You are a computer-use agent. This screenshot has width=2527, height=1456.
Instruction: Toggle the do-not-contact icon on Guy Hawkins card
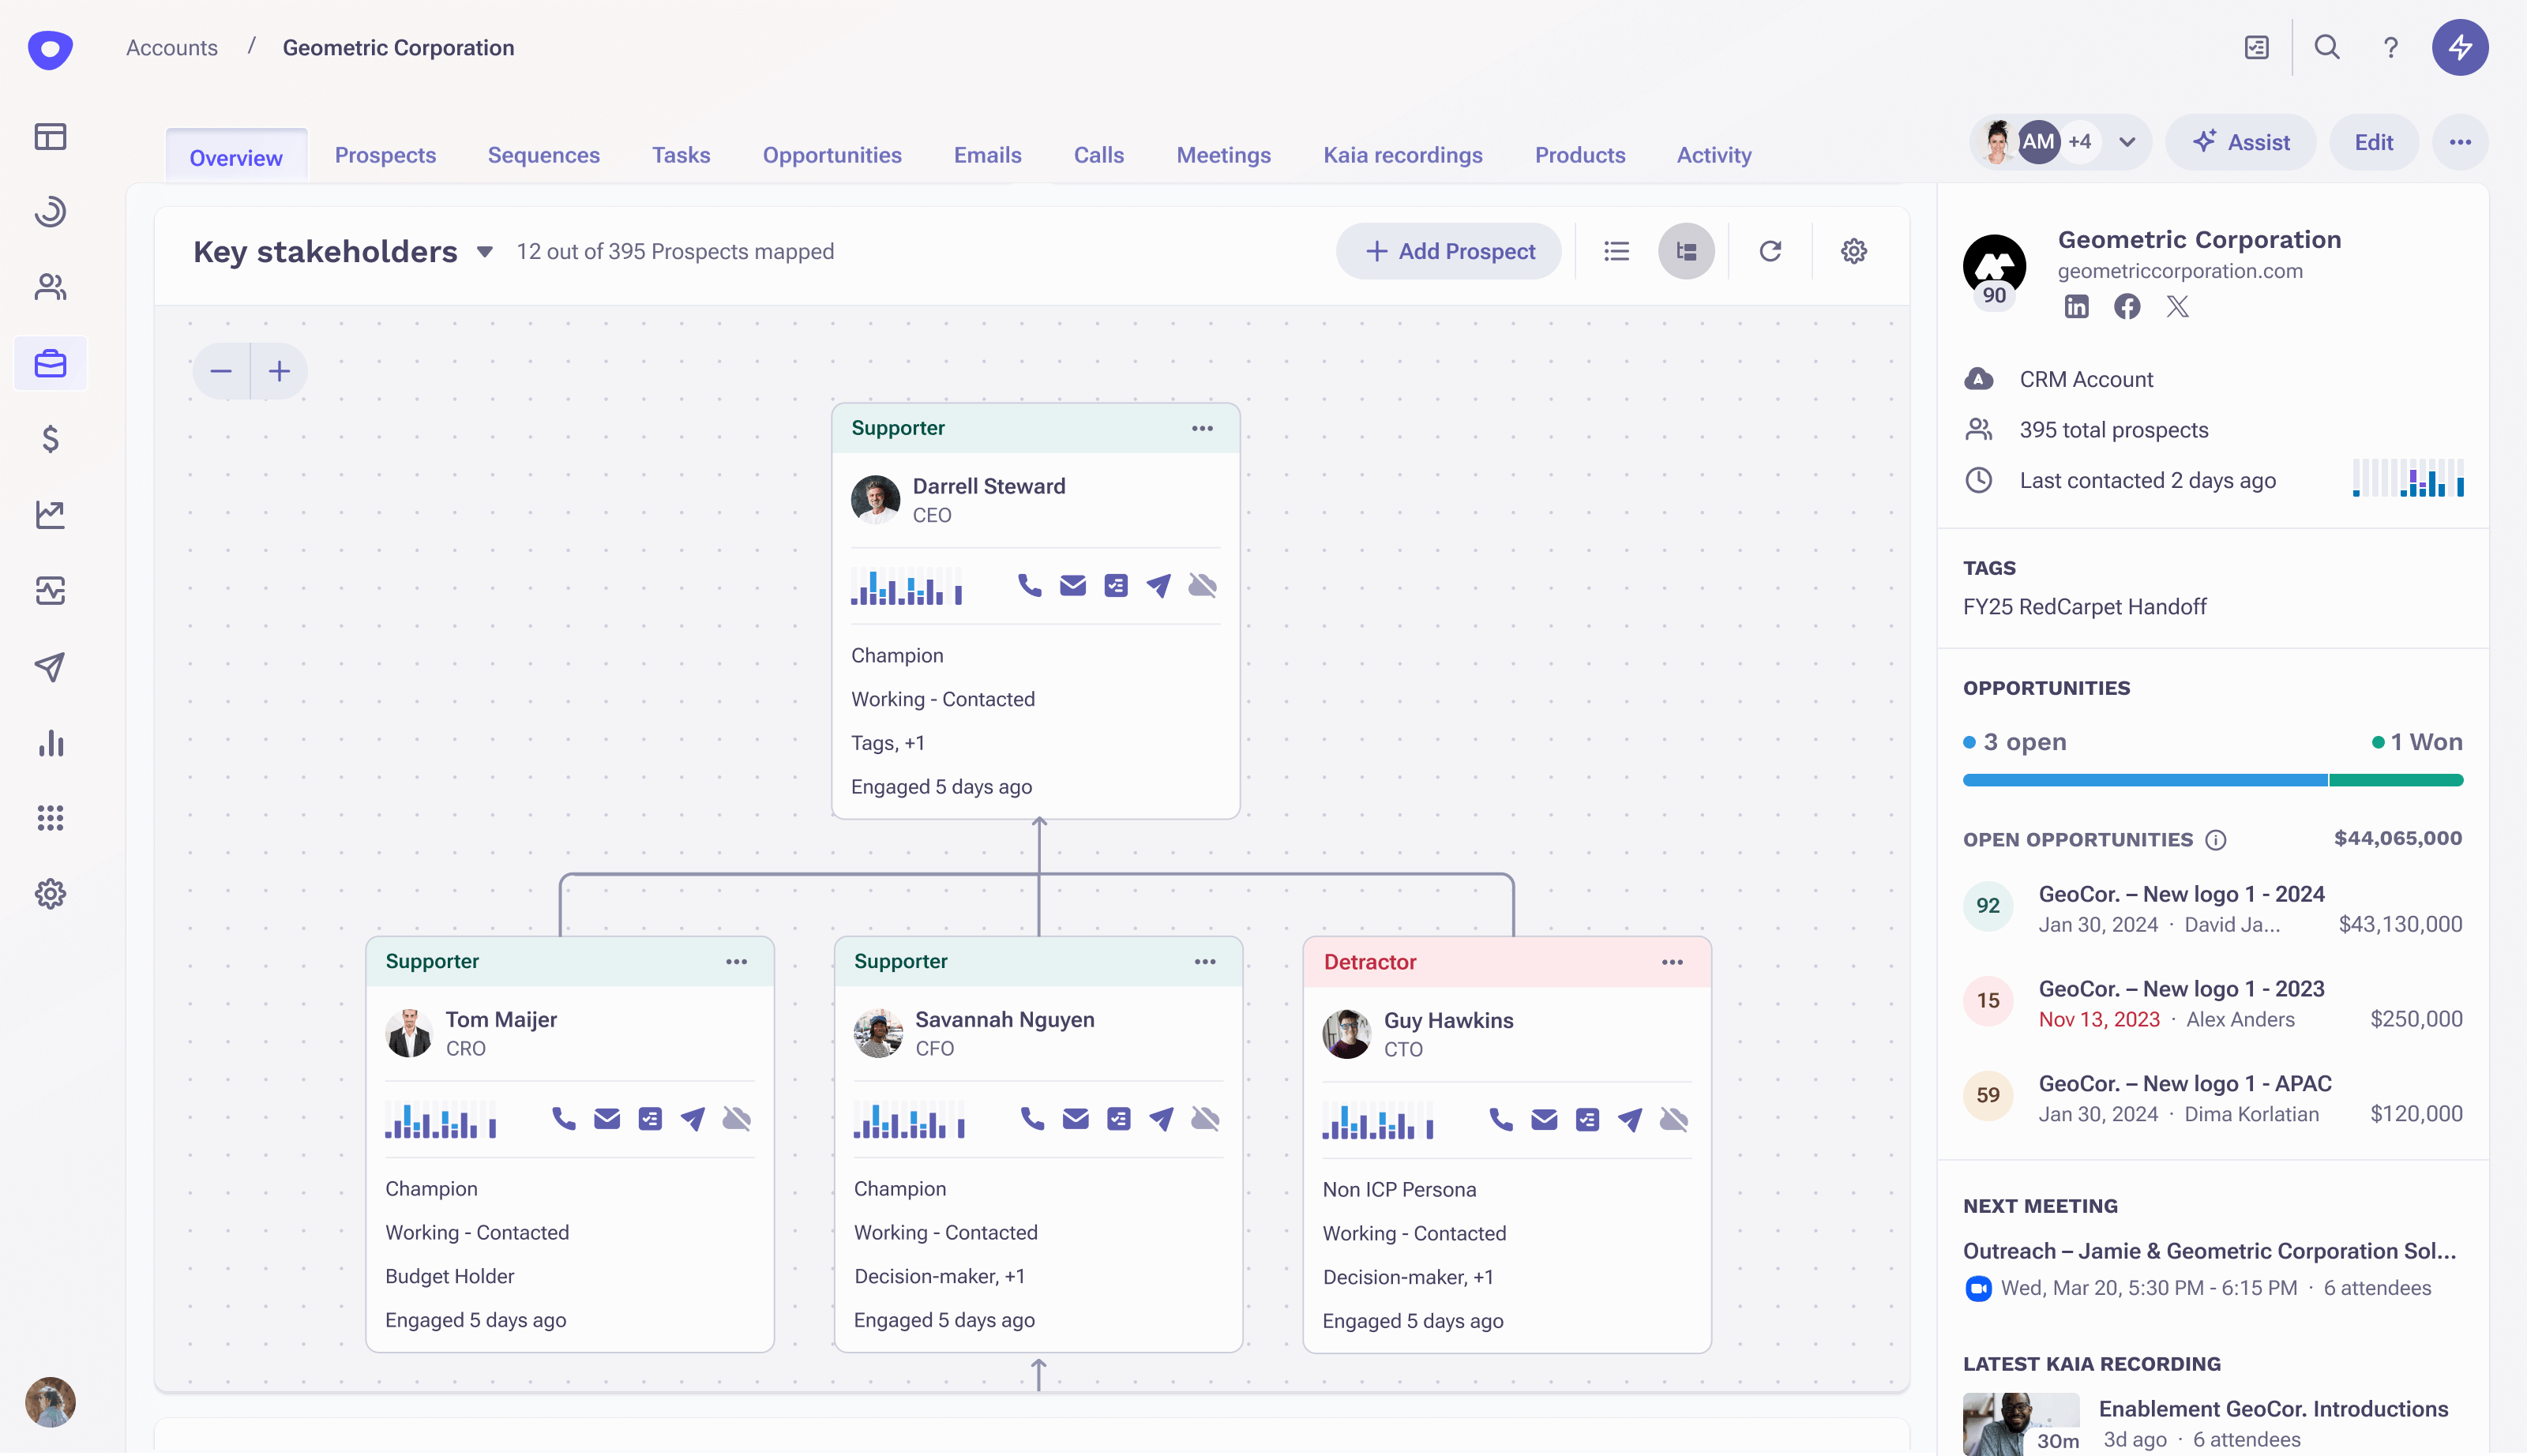tap(1673, 1120)
